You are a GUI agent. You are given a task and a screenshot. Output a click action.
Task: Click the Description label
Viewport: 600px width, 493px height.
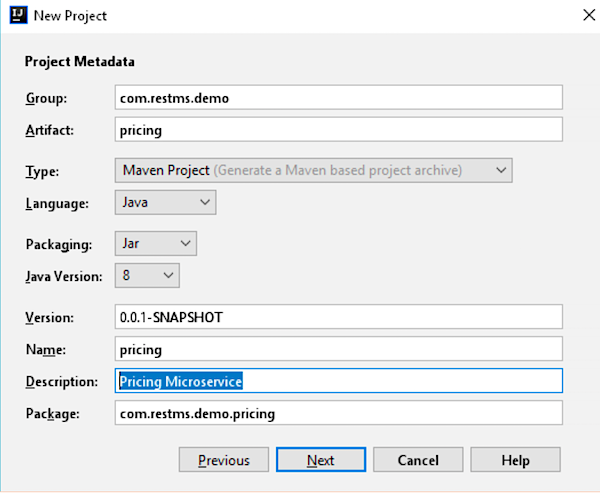60,382
